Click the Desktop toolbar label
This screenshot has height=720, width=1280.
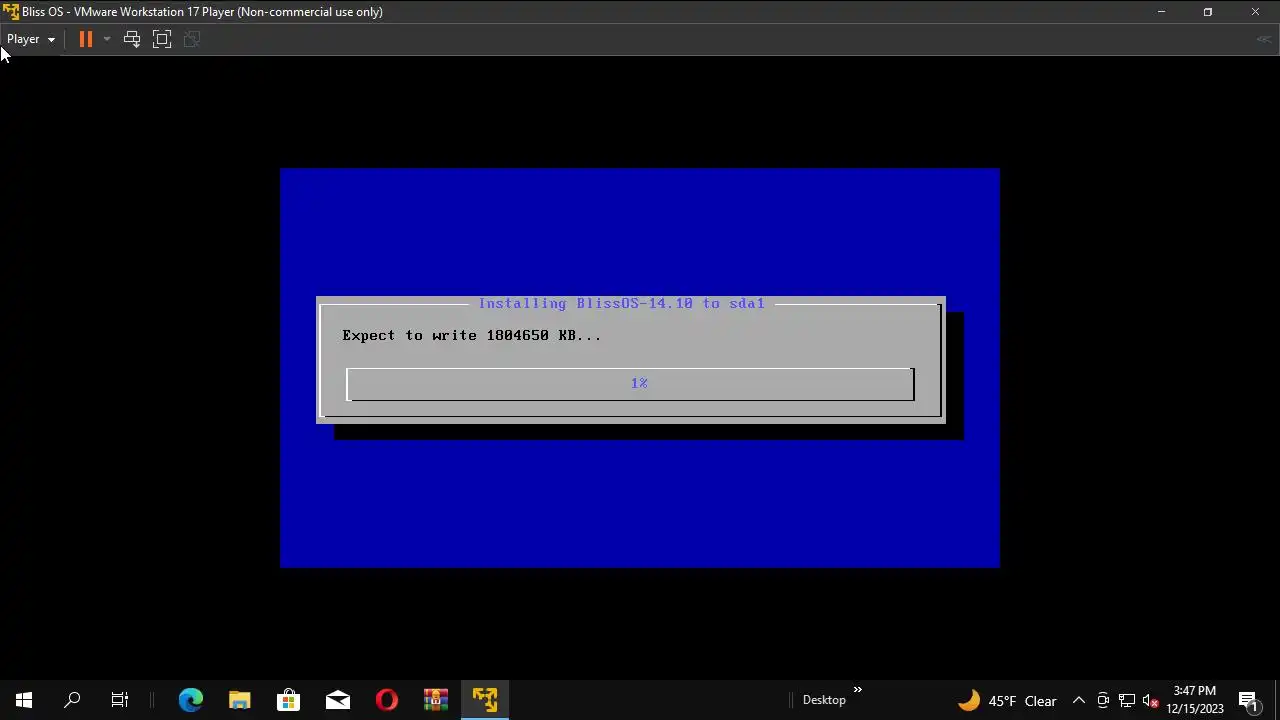[x=824, y=700]
